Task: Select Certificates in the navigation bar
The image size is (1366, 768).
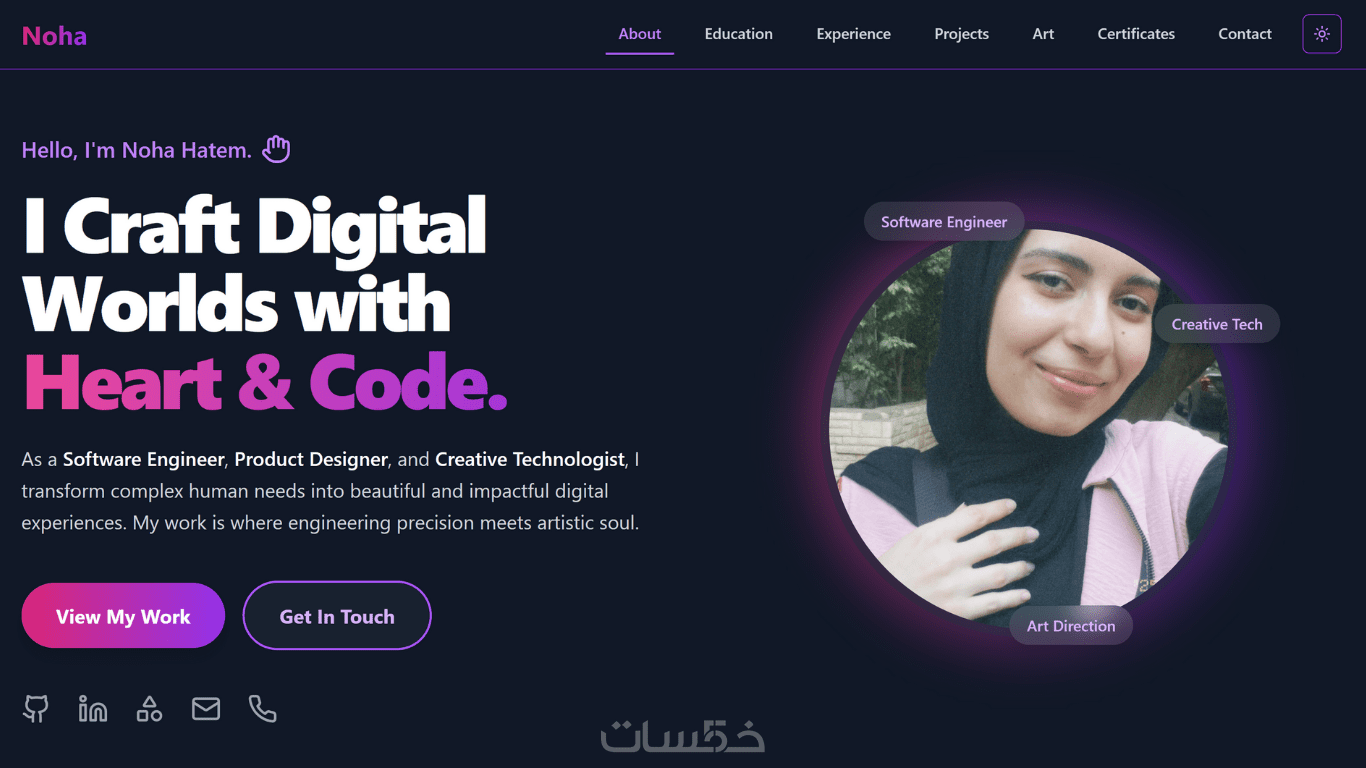Action: click(1136, 34)
